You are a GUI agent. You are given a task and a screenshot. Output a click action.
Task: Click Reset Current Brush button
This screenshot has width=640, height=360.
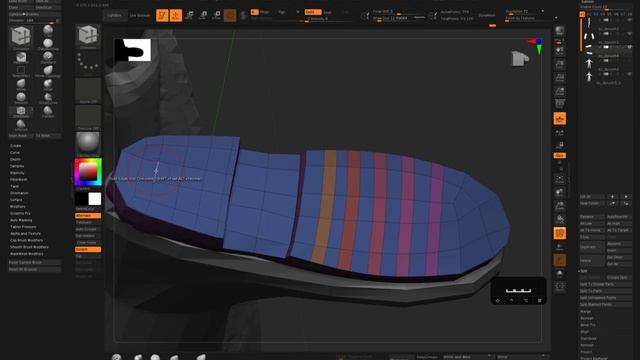35,262
